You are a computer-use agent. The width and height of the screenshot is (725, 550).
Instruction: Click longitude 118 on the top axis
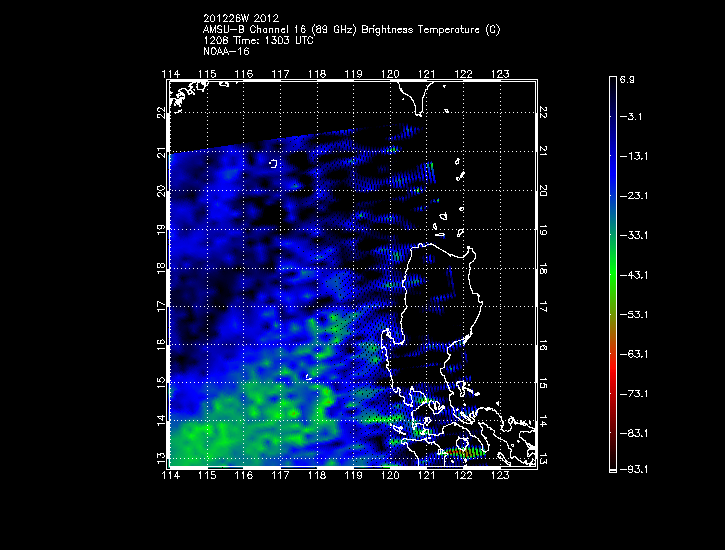(x=317, y=74)
